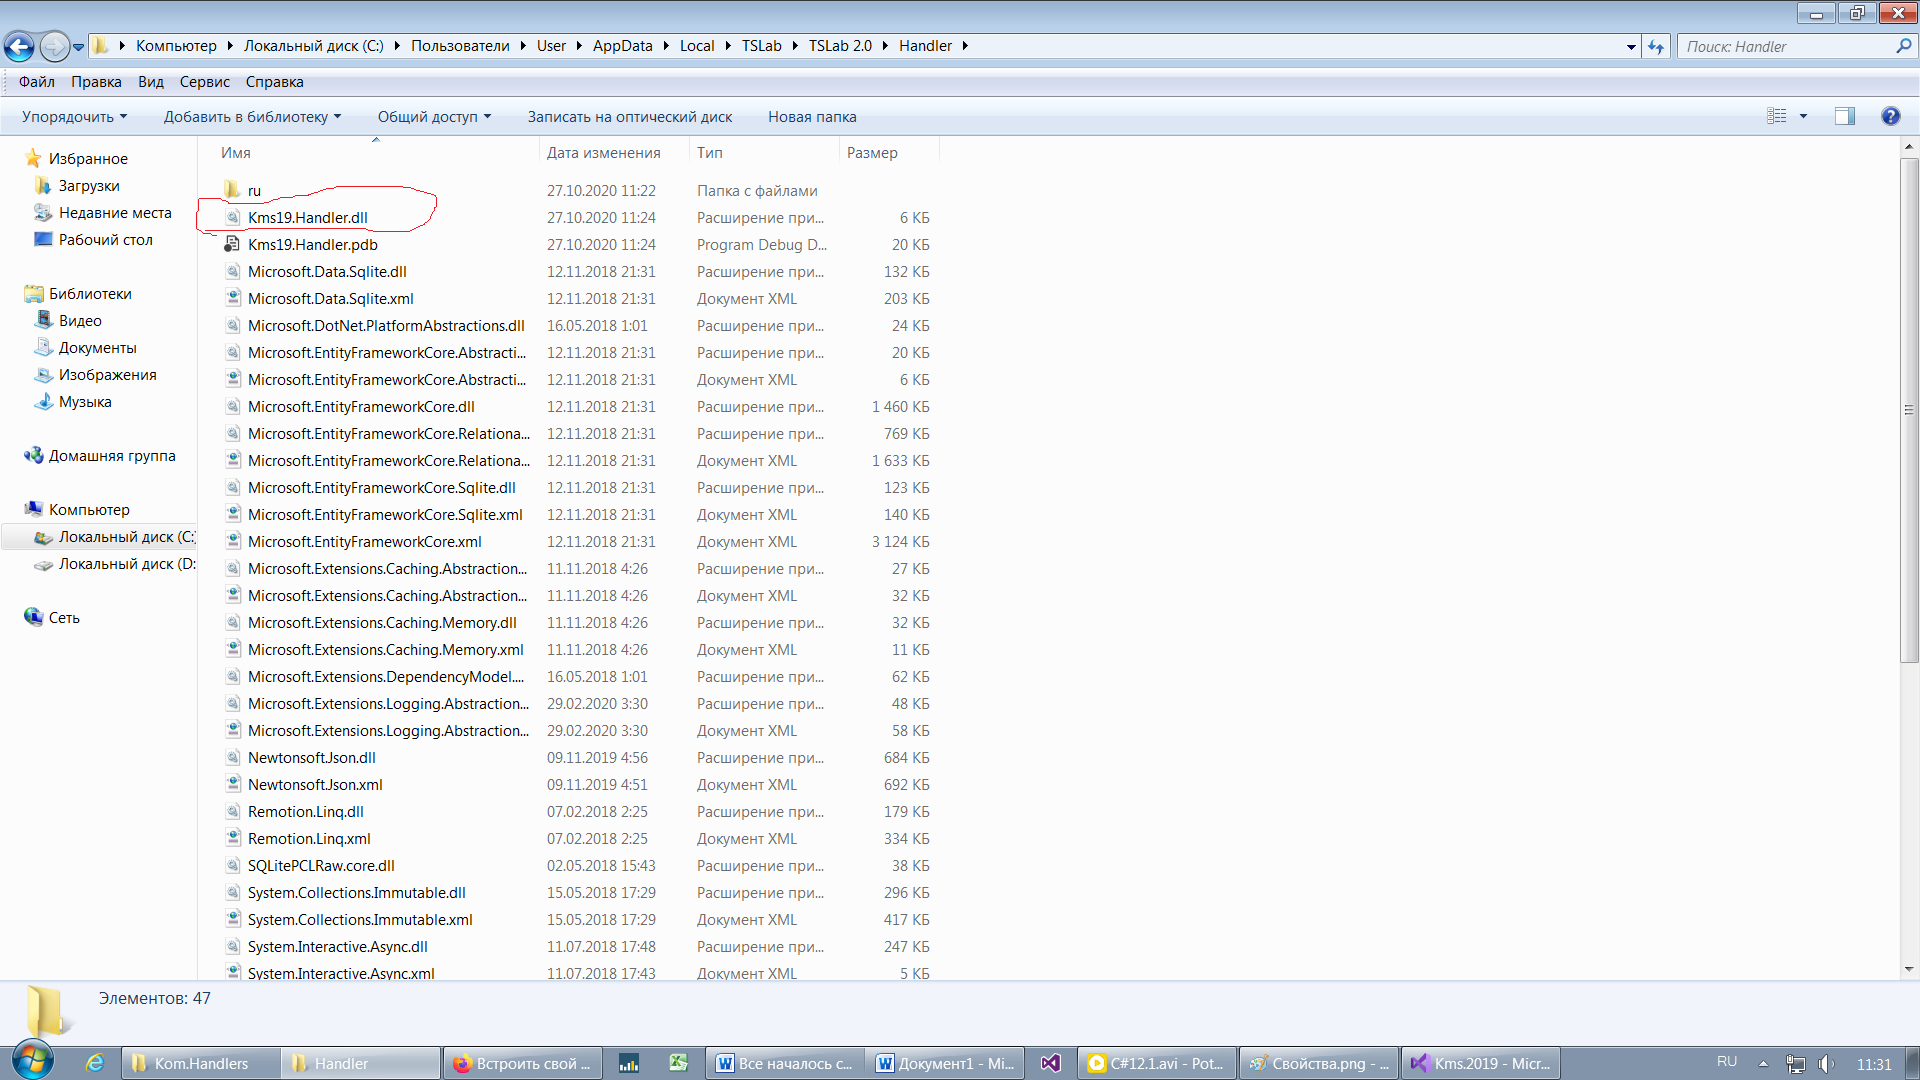Click Visual Studio icon in taskbar
Viewport: 1920px width, 1080px height.
(1050, 1063)
